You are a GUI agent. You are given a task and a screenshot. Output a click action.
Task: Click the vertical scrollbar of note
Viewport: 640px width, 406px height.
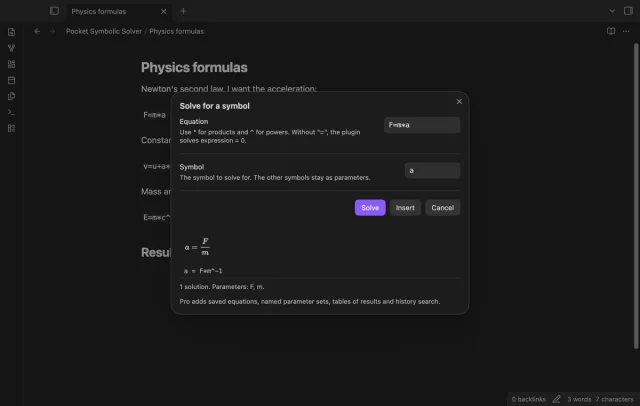(636, 196)
